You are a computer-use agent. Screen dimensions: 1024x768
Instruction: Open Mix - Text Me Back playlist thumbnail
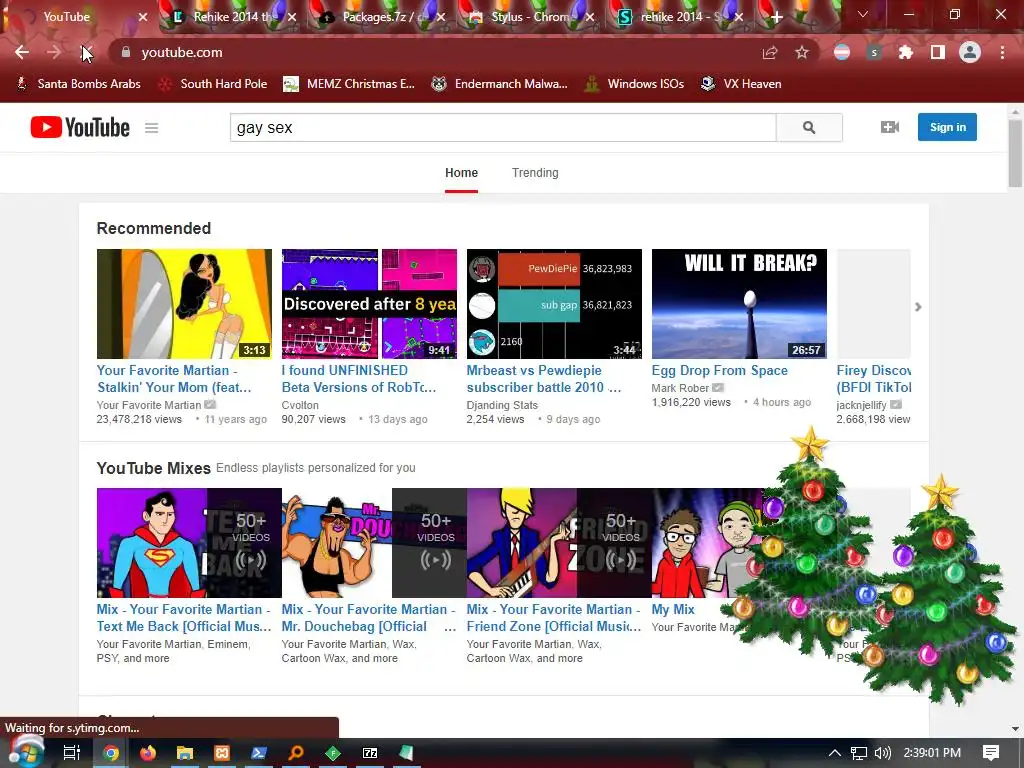coord(189,543)
